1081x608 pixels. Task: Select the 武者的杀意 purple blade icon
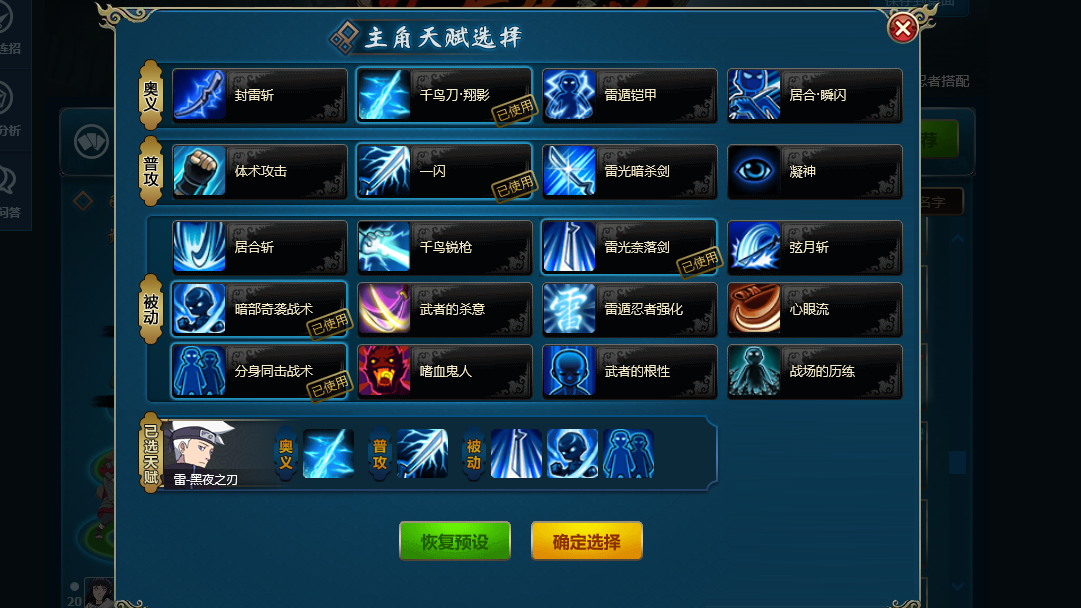tap(384, 309)
